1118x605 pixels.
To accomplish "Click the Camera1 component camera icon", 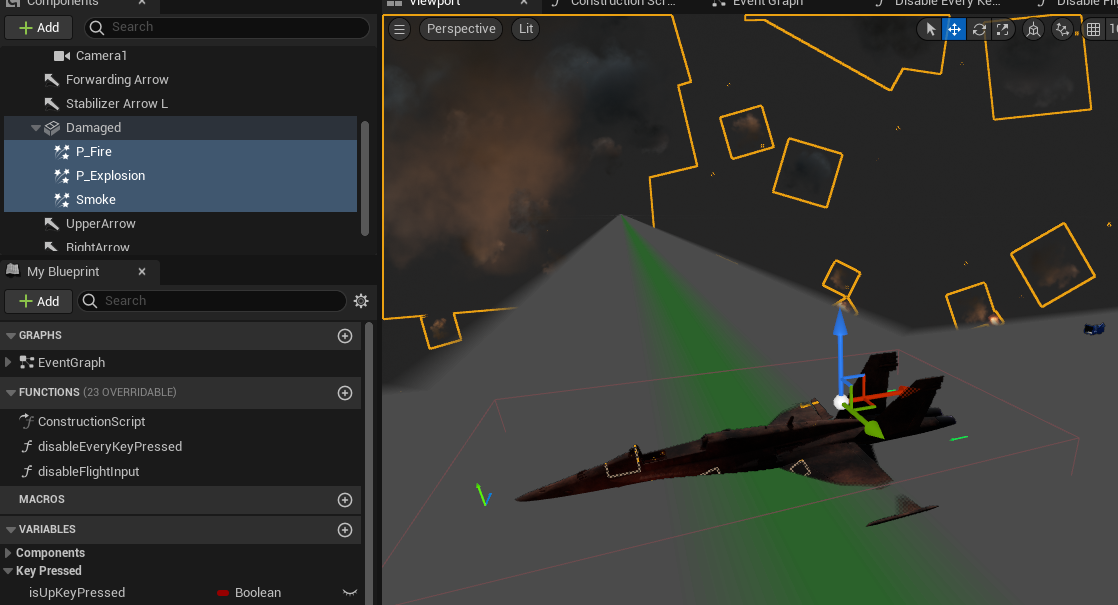I will (62, 56).
